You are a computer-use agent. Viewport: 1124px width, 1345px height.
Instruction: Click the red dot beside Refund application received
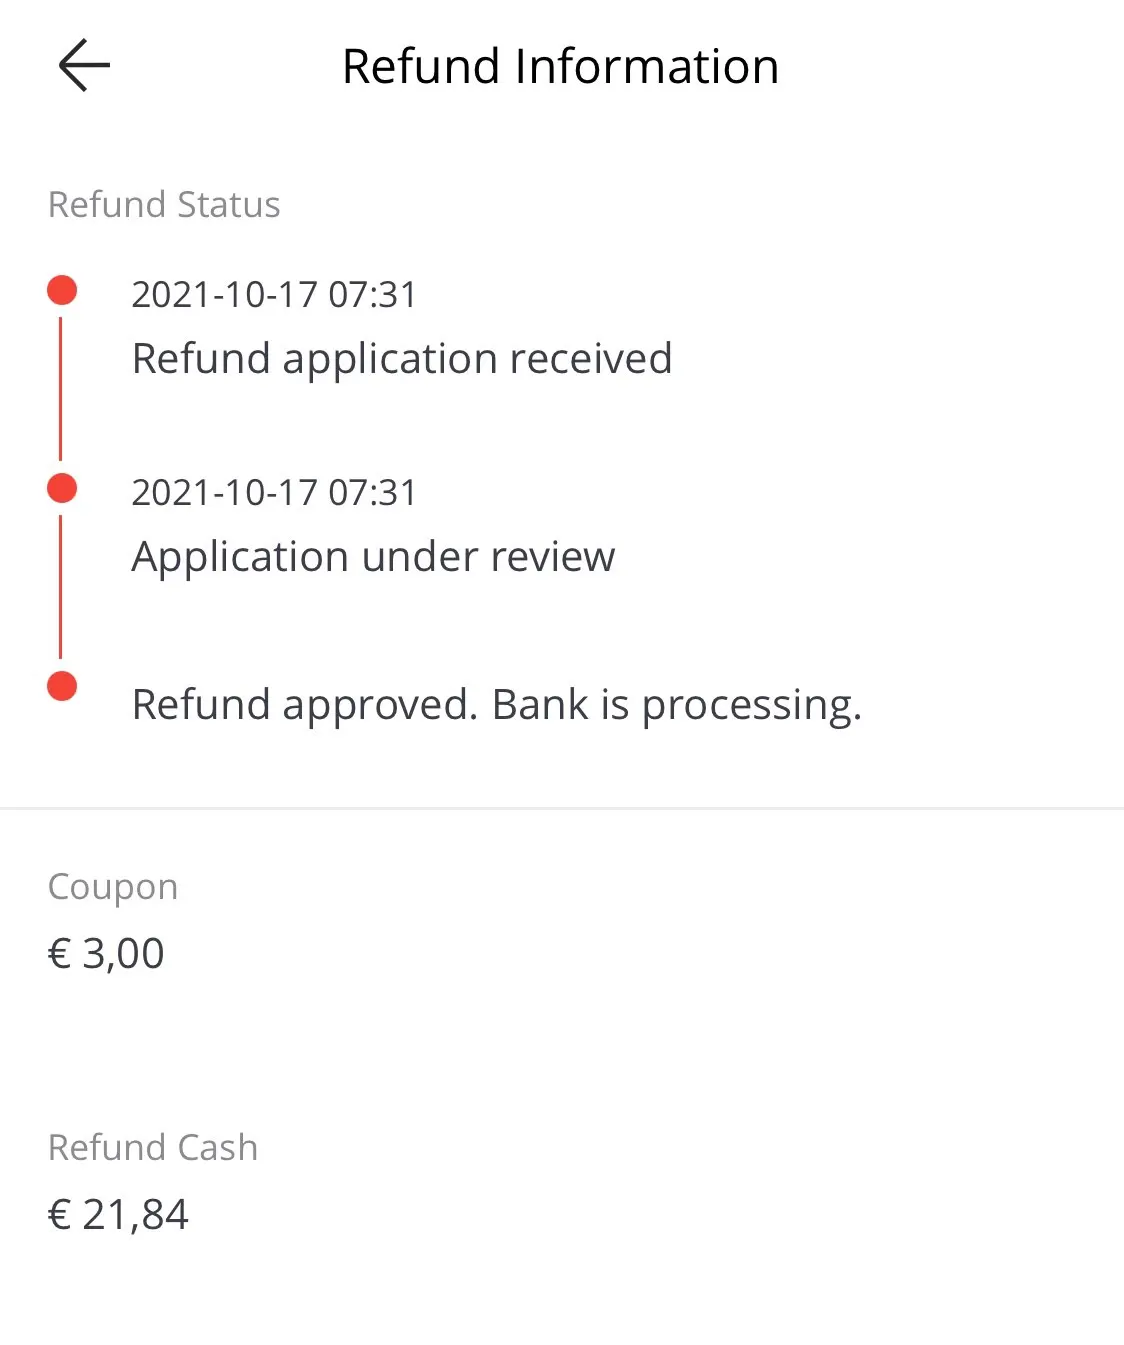(x=62, y=291)
